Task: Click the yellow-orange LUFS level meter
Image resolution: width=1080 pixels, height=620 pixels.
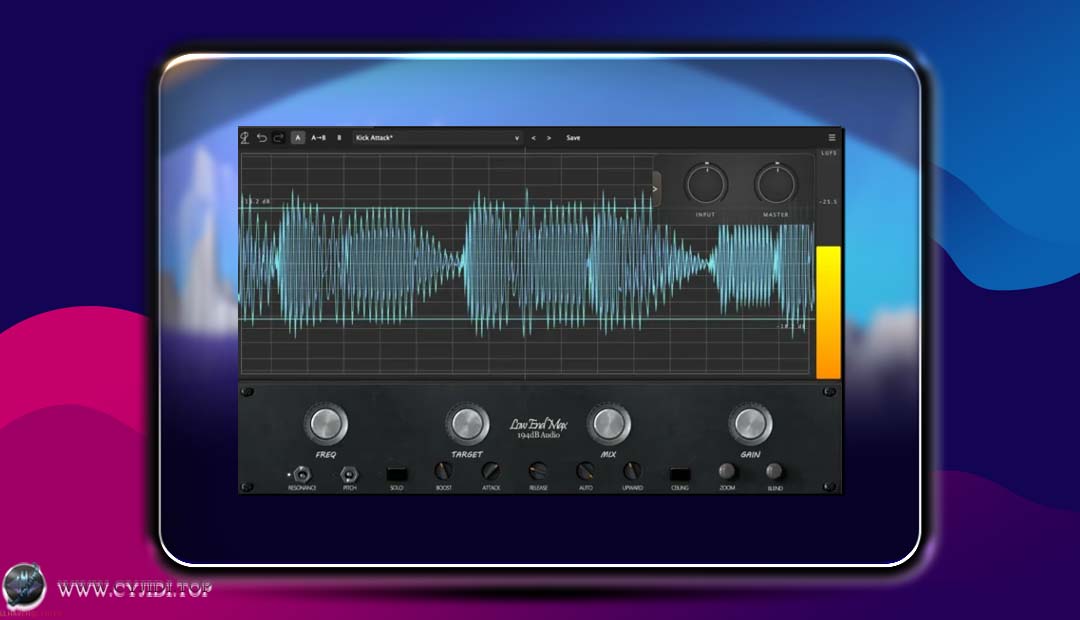Action: coord(829,312)
